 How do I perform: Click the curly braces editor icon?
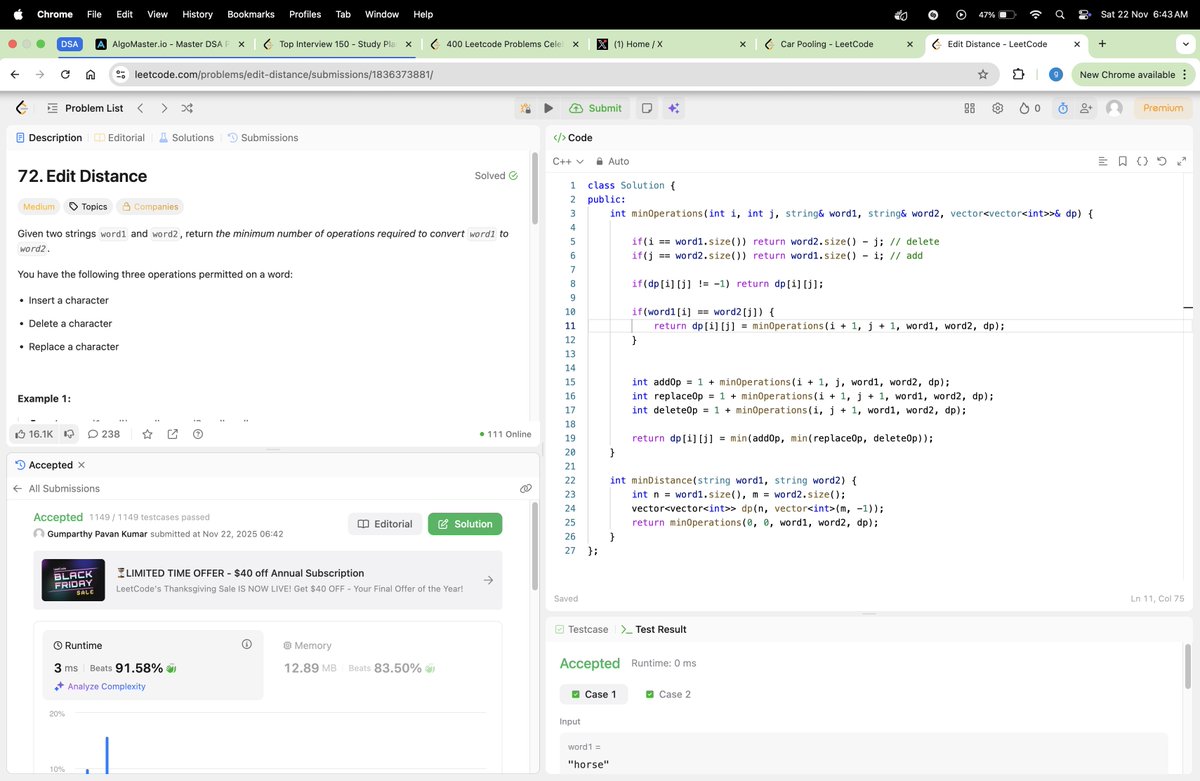[x=1142, y=161]
